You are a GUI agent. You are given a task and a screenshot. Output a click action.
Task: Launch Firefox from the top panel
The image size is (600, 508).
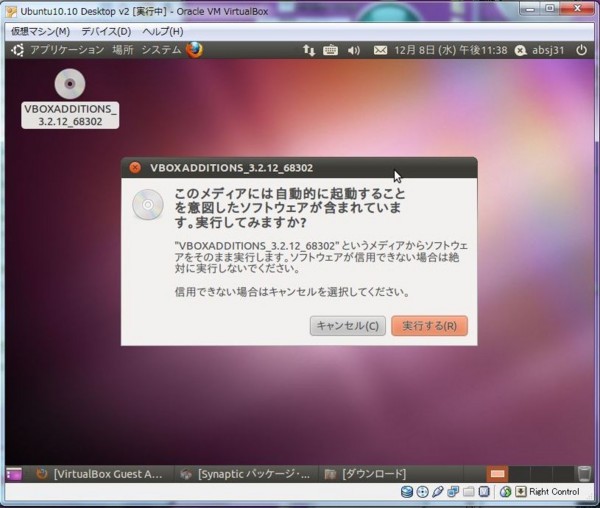[194, 50]
